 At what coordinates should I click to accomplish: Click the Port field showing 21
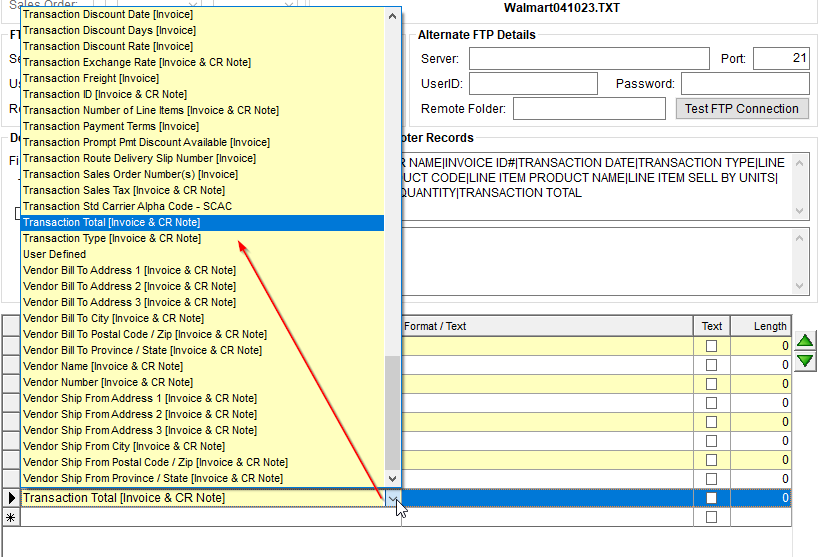[x=781, y=58]
